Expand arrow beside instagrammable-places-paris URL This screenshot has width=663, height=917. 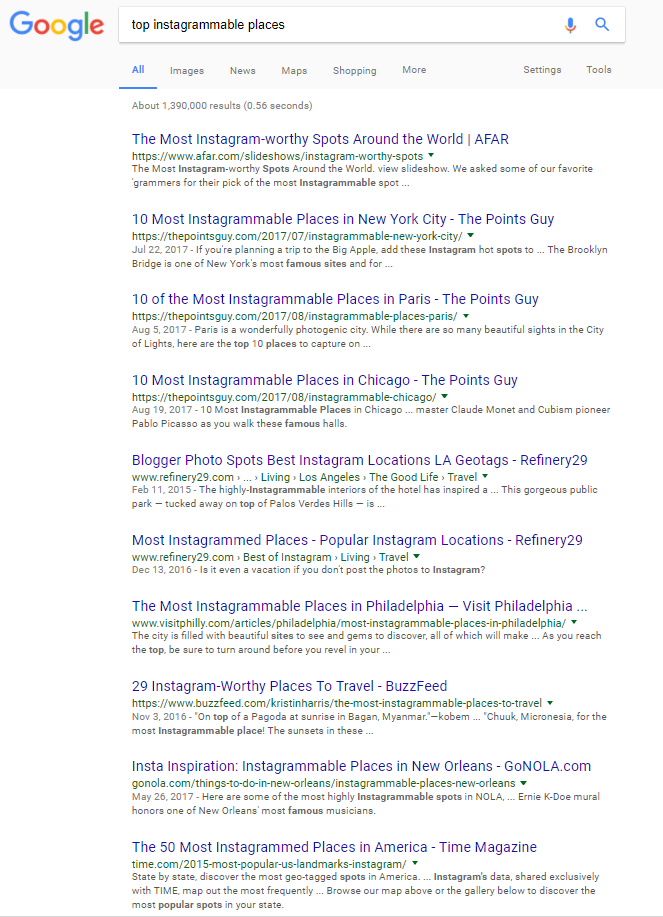tap(466, 316)
